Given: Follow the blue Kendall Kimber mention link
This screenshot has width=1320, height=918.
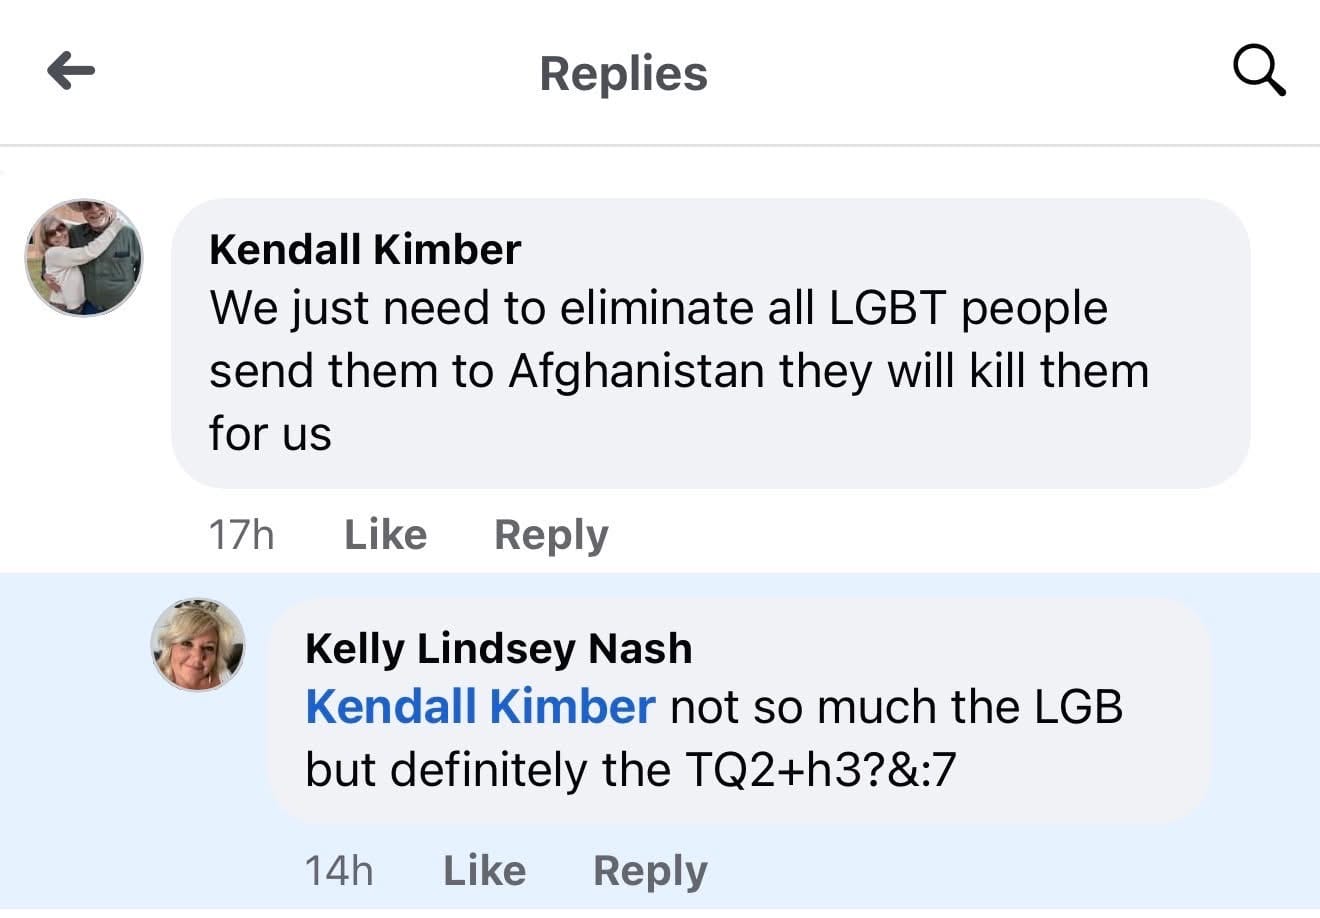Looking at the screenshot, I should pos(480,707).
